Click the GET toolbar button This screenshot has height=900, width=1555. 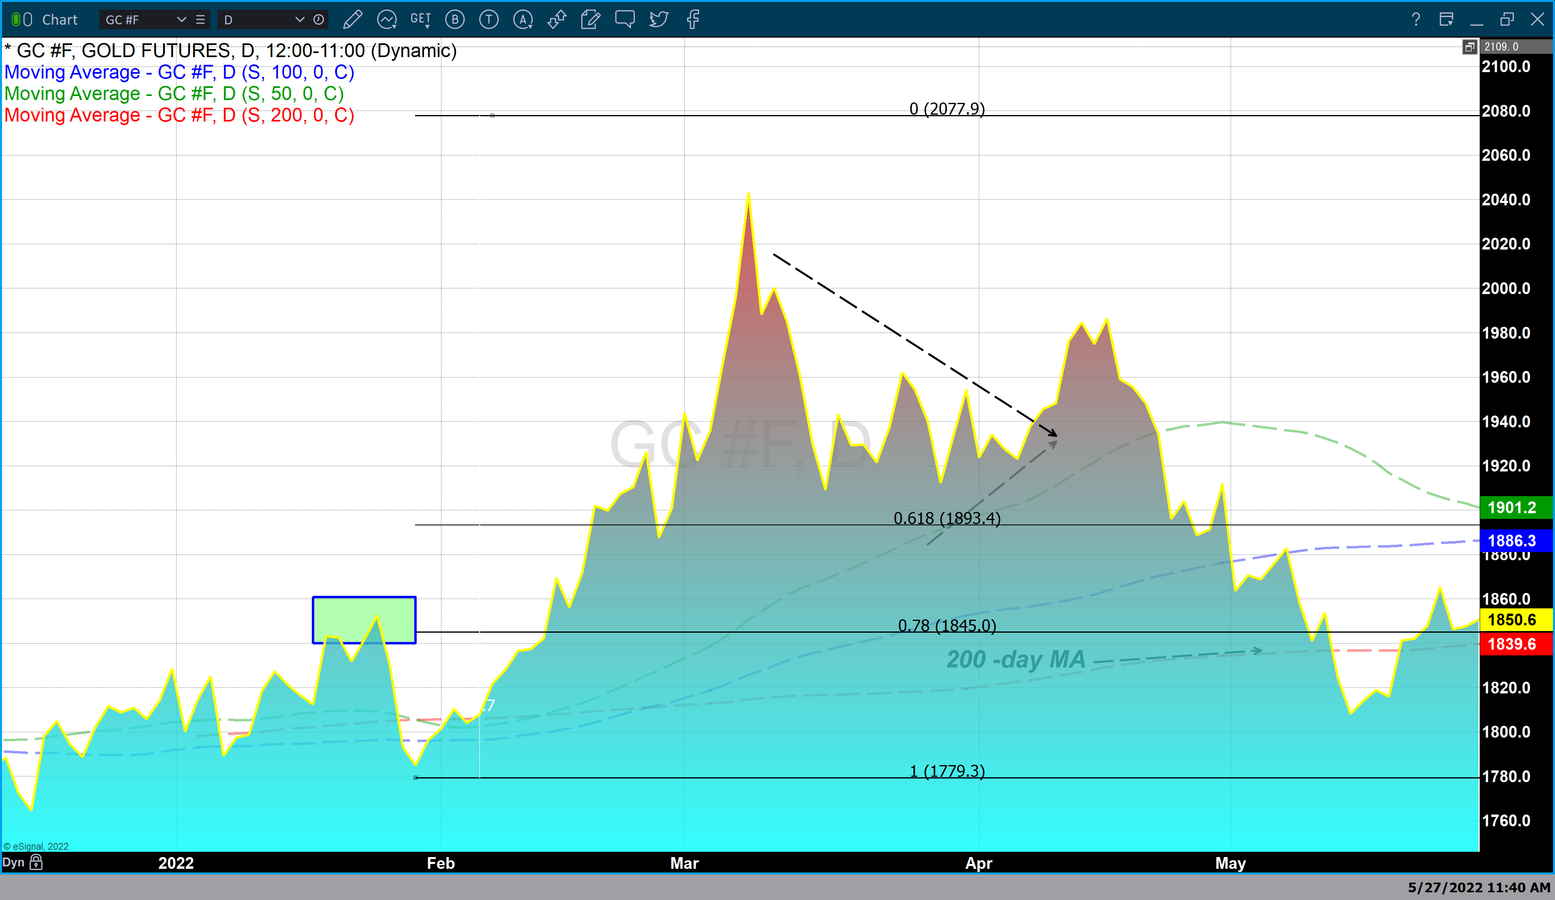(421, 19)
